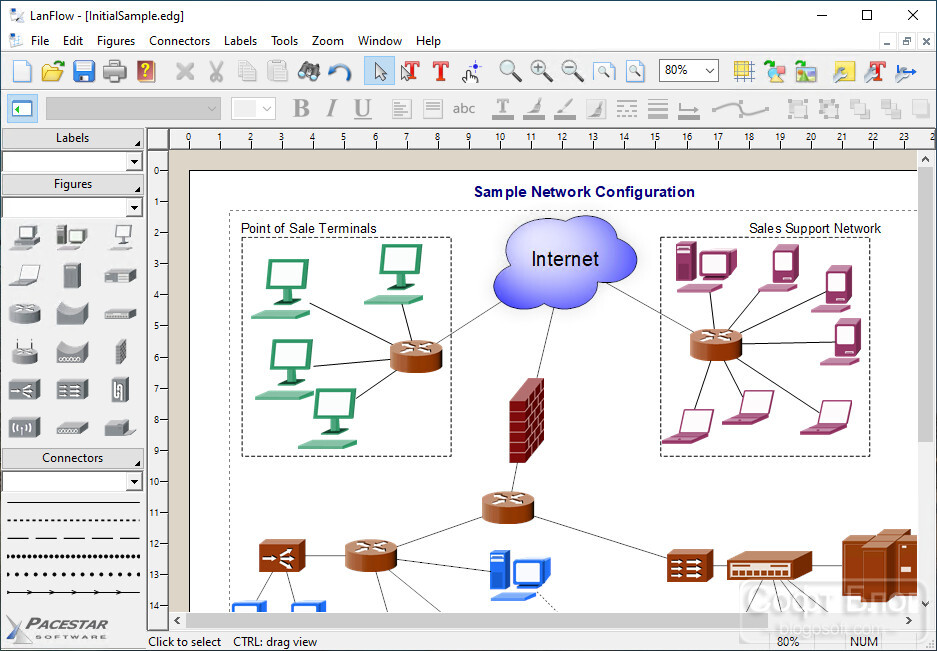Click the line thickness icon

pos(657,109)
